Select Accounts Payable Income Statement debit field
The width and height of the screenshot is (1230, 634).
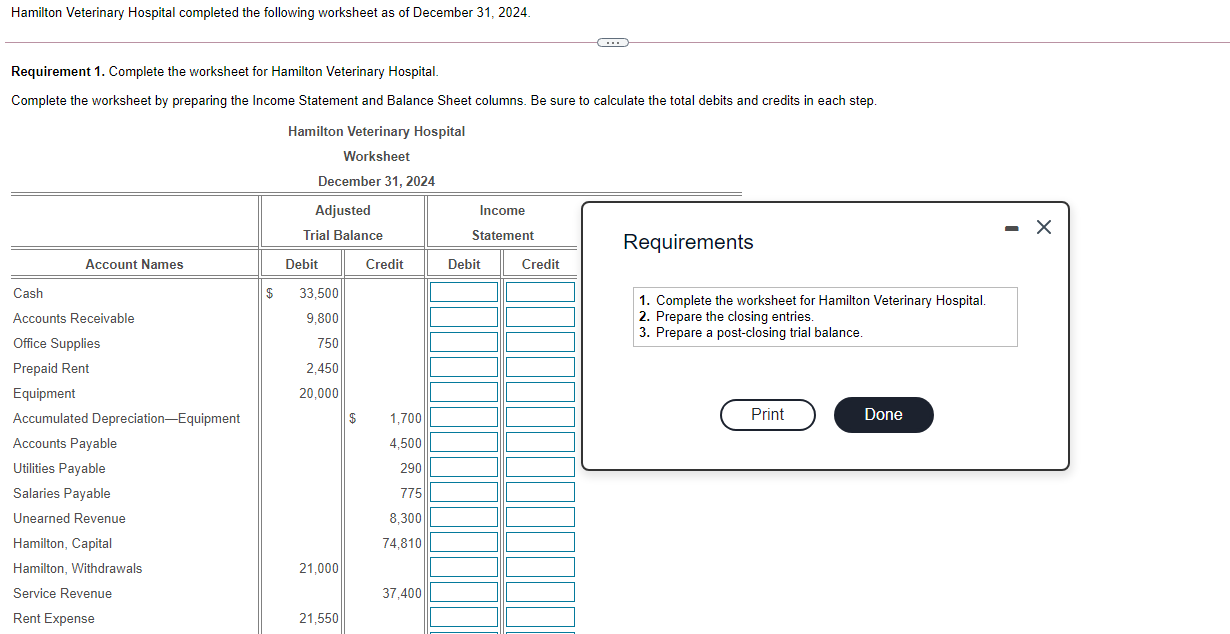coord(464,442)
